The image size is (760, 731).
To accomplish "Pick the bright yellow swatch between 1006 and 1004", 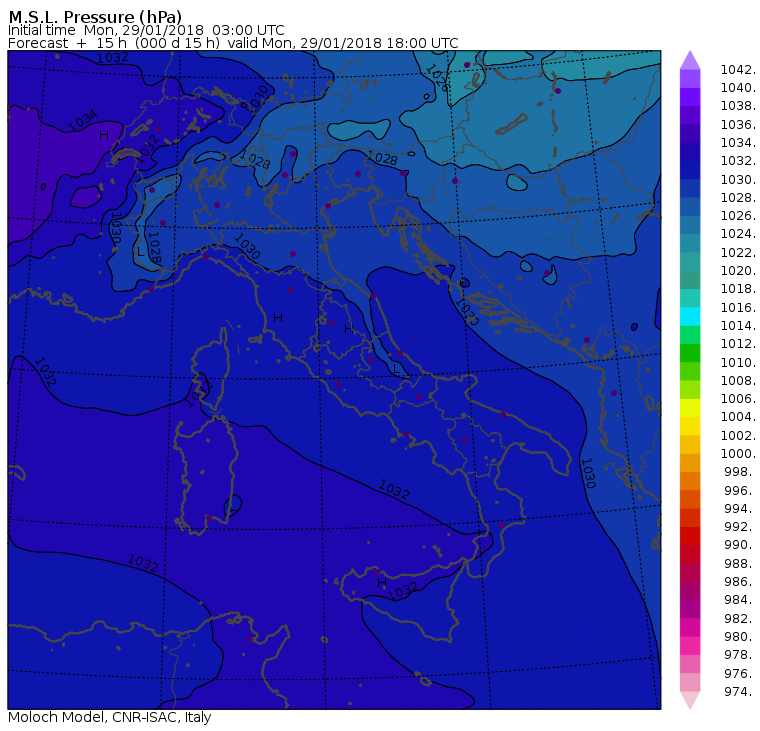I will pos(690,408).
